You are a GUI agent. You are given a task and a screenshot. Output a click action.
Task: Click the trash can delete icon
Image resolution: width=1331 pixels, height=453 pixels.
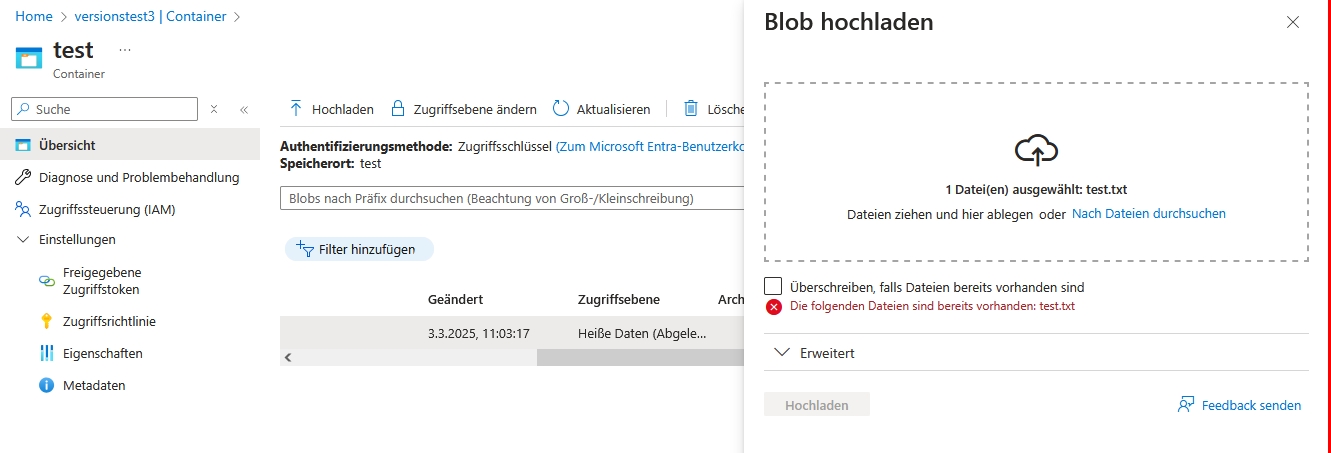[x=691, y=108]
